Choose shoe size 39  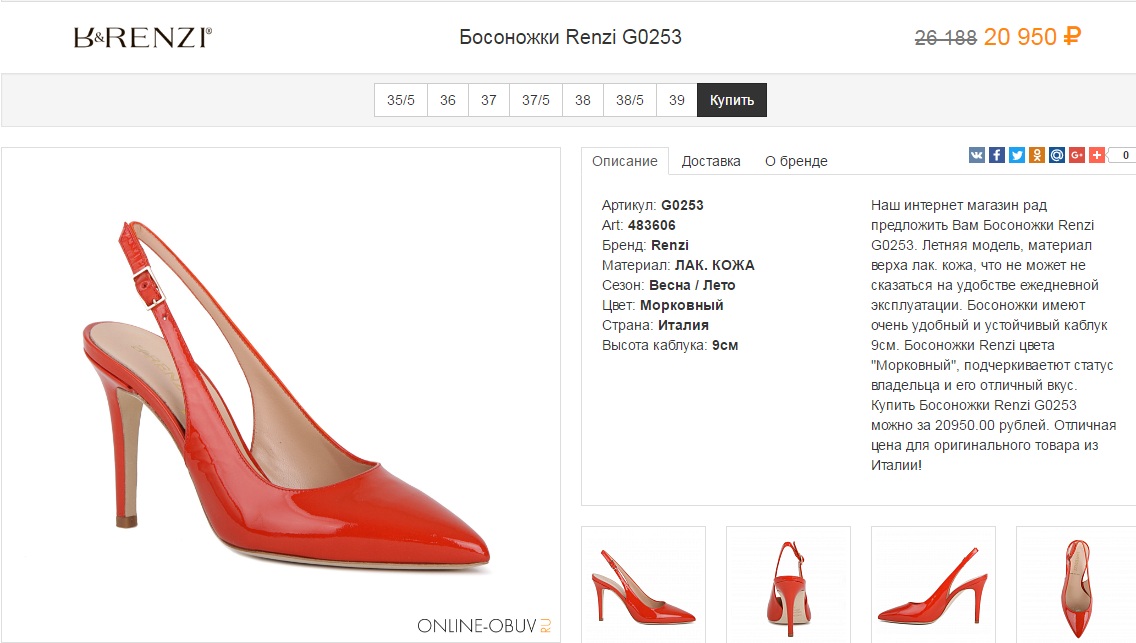coord(677,100)
